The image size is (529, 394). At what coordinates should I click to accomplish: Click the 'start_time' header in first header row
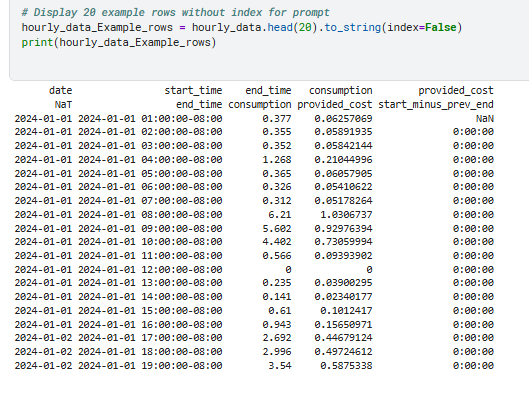193,90
